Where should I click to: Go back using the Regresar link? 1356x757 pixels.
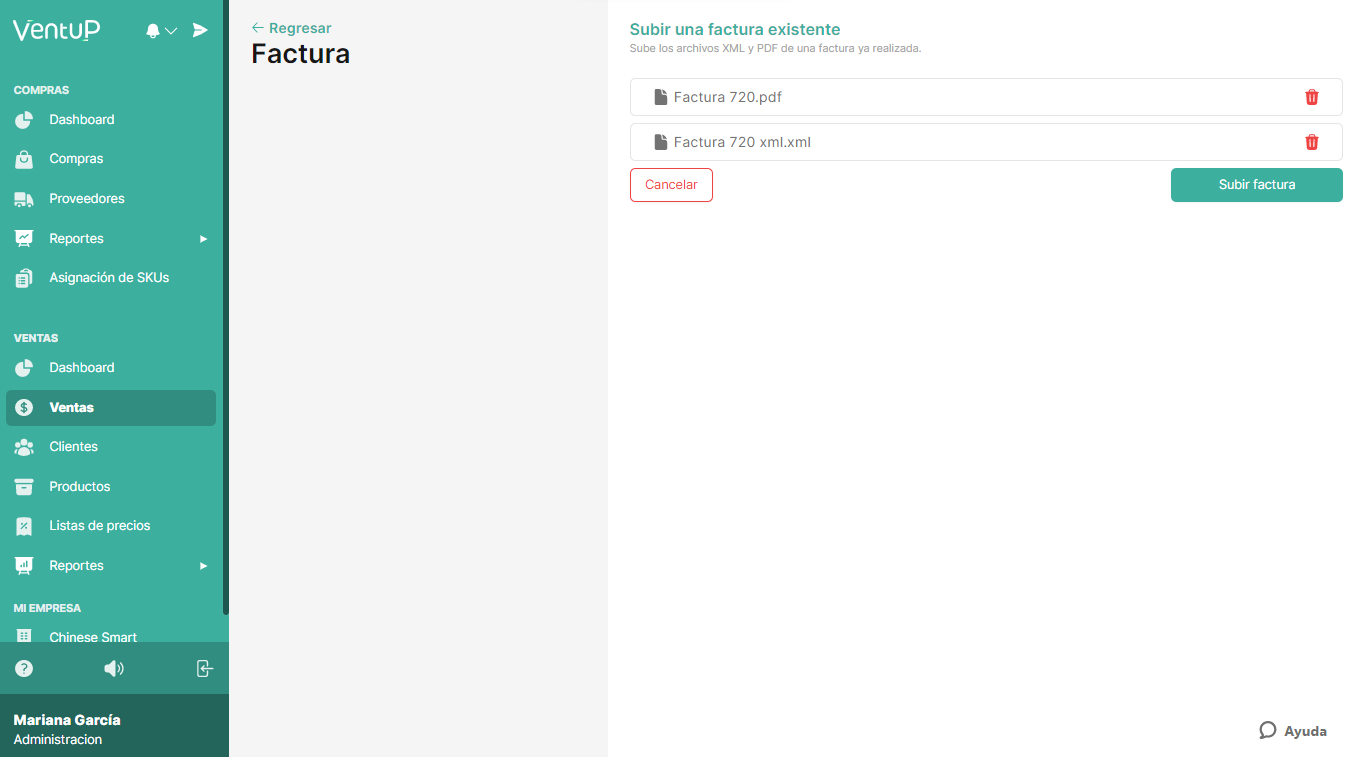[291, 28]
